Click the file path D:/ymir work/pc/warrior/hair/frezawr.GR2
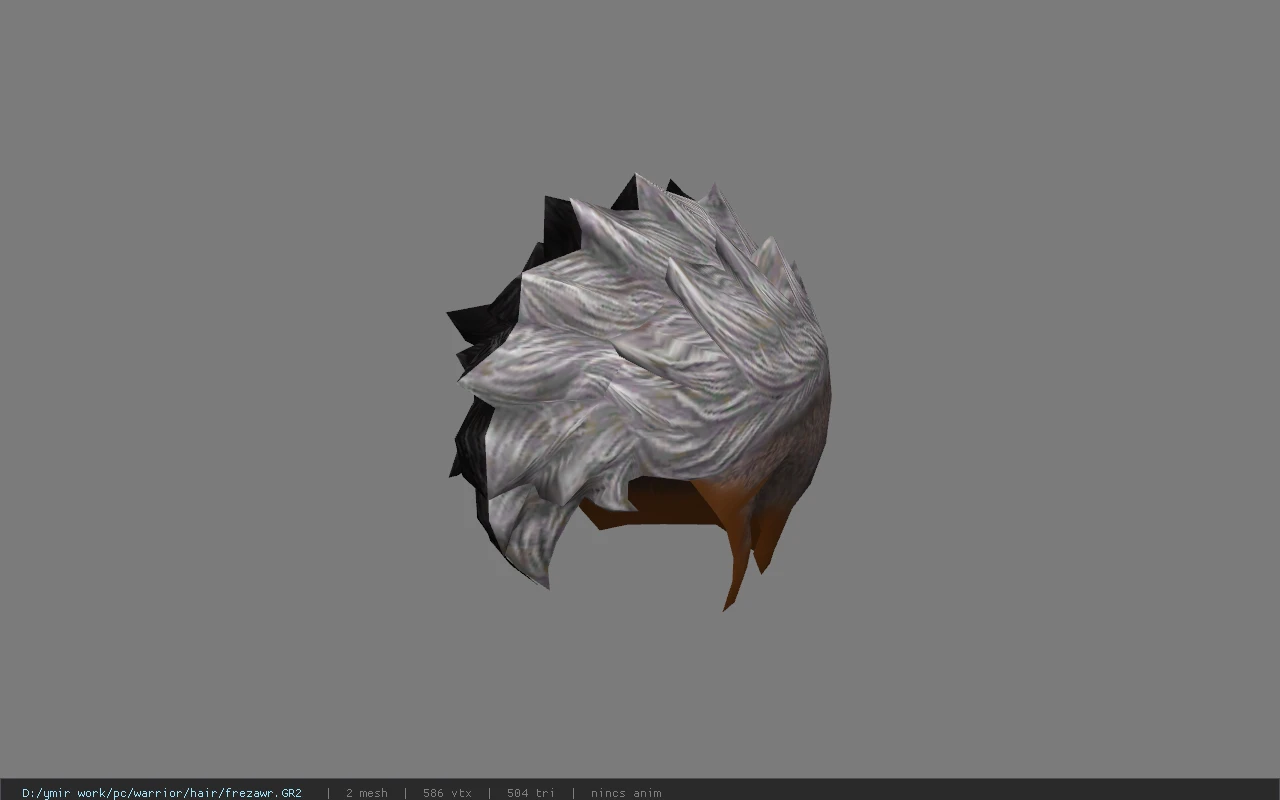Viewport: 1280px width, 800px height. [162, 793]
